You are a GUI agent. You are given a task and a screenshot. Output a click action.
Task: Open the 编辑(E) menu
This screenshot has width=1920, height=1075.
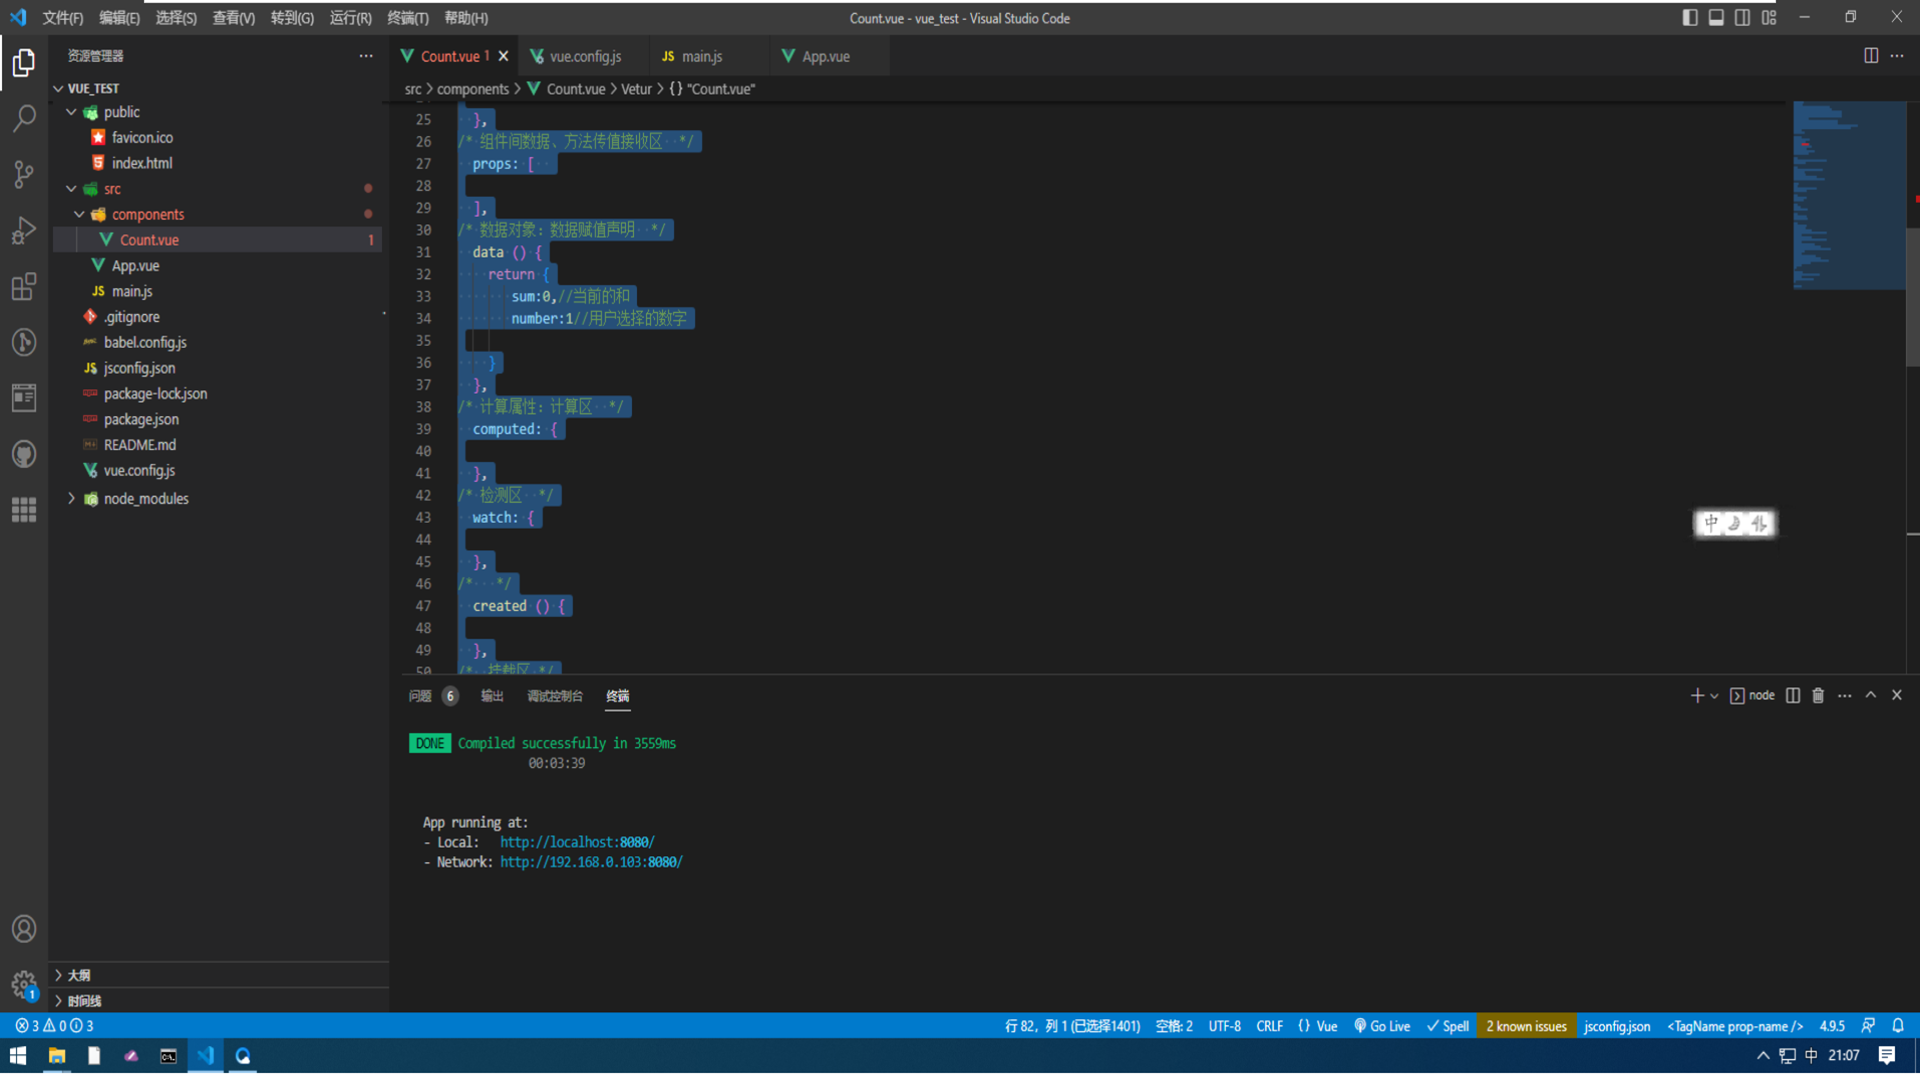119,18
